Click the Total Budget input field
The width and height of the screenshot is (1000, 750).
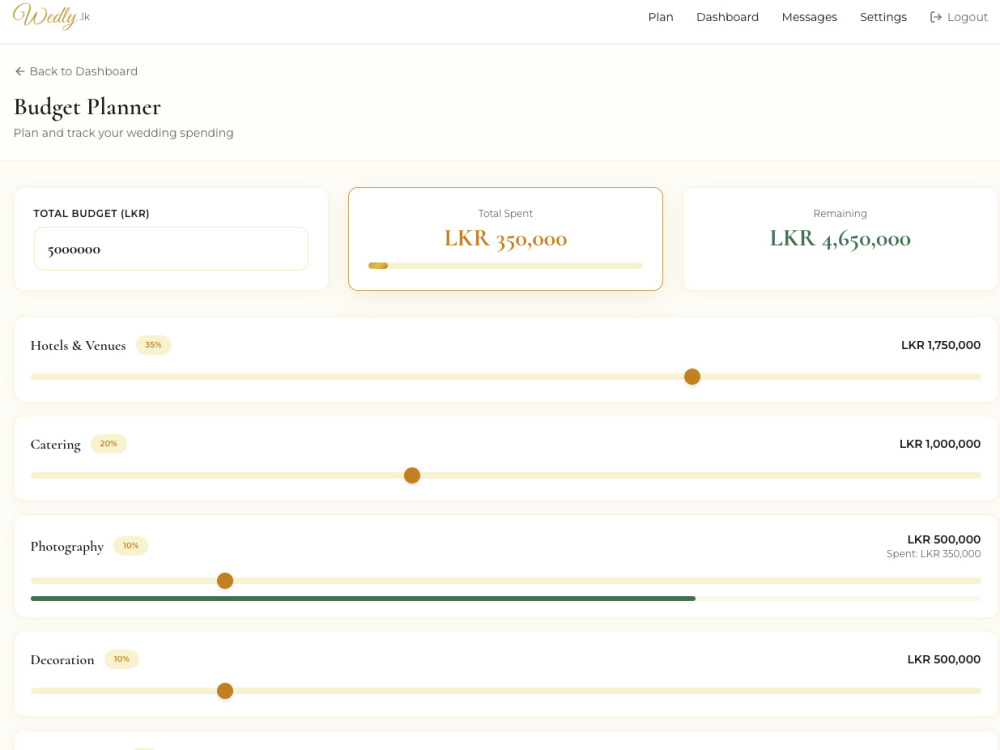pyautogui.click(x=171, y=249)
